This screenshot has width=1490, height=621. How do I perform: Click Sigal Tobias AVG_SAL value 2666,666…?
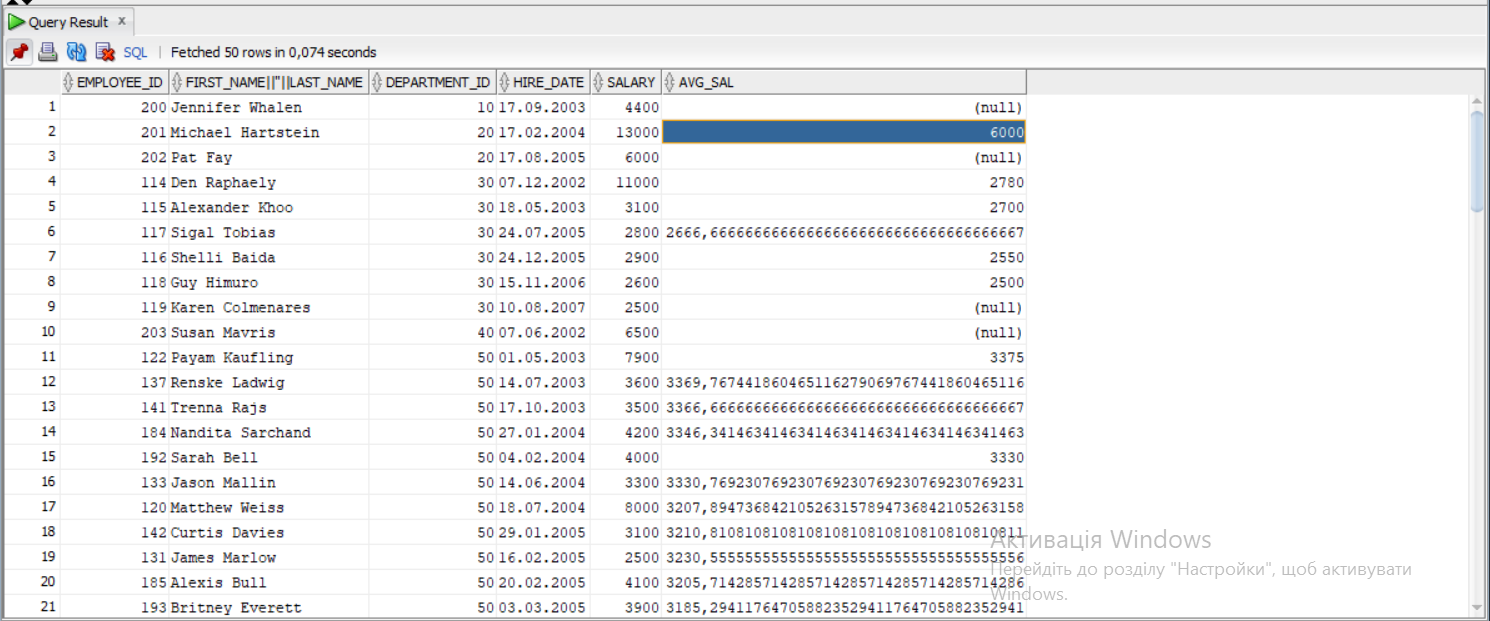coord(844,232)
